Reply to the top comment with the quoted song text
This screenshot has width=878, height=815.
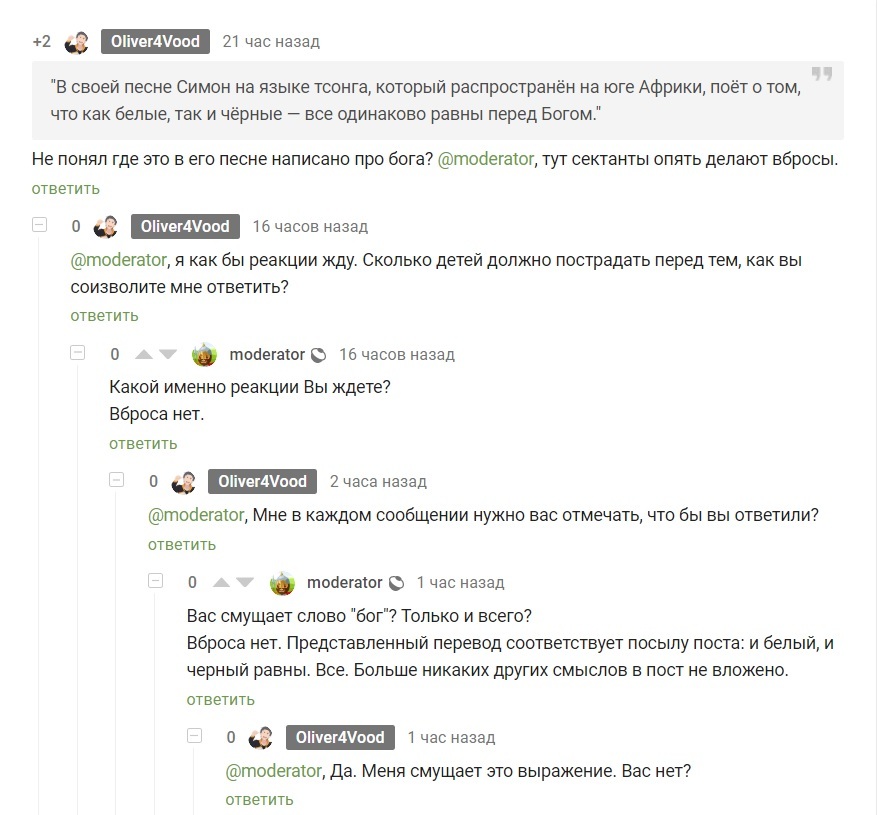(x=66, y=189)
